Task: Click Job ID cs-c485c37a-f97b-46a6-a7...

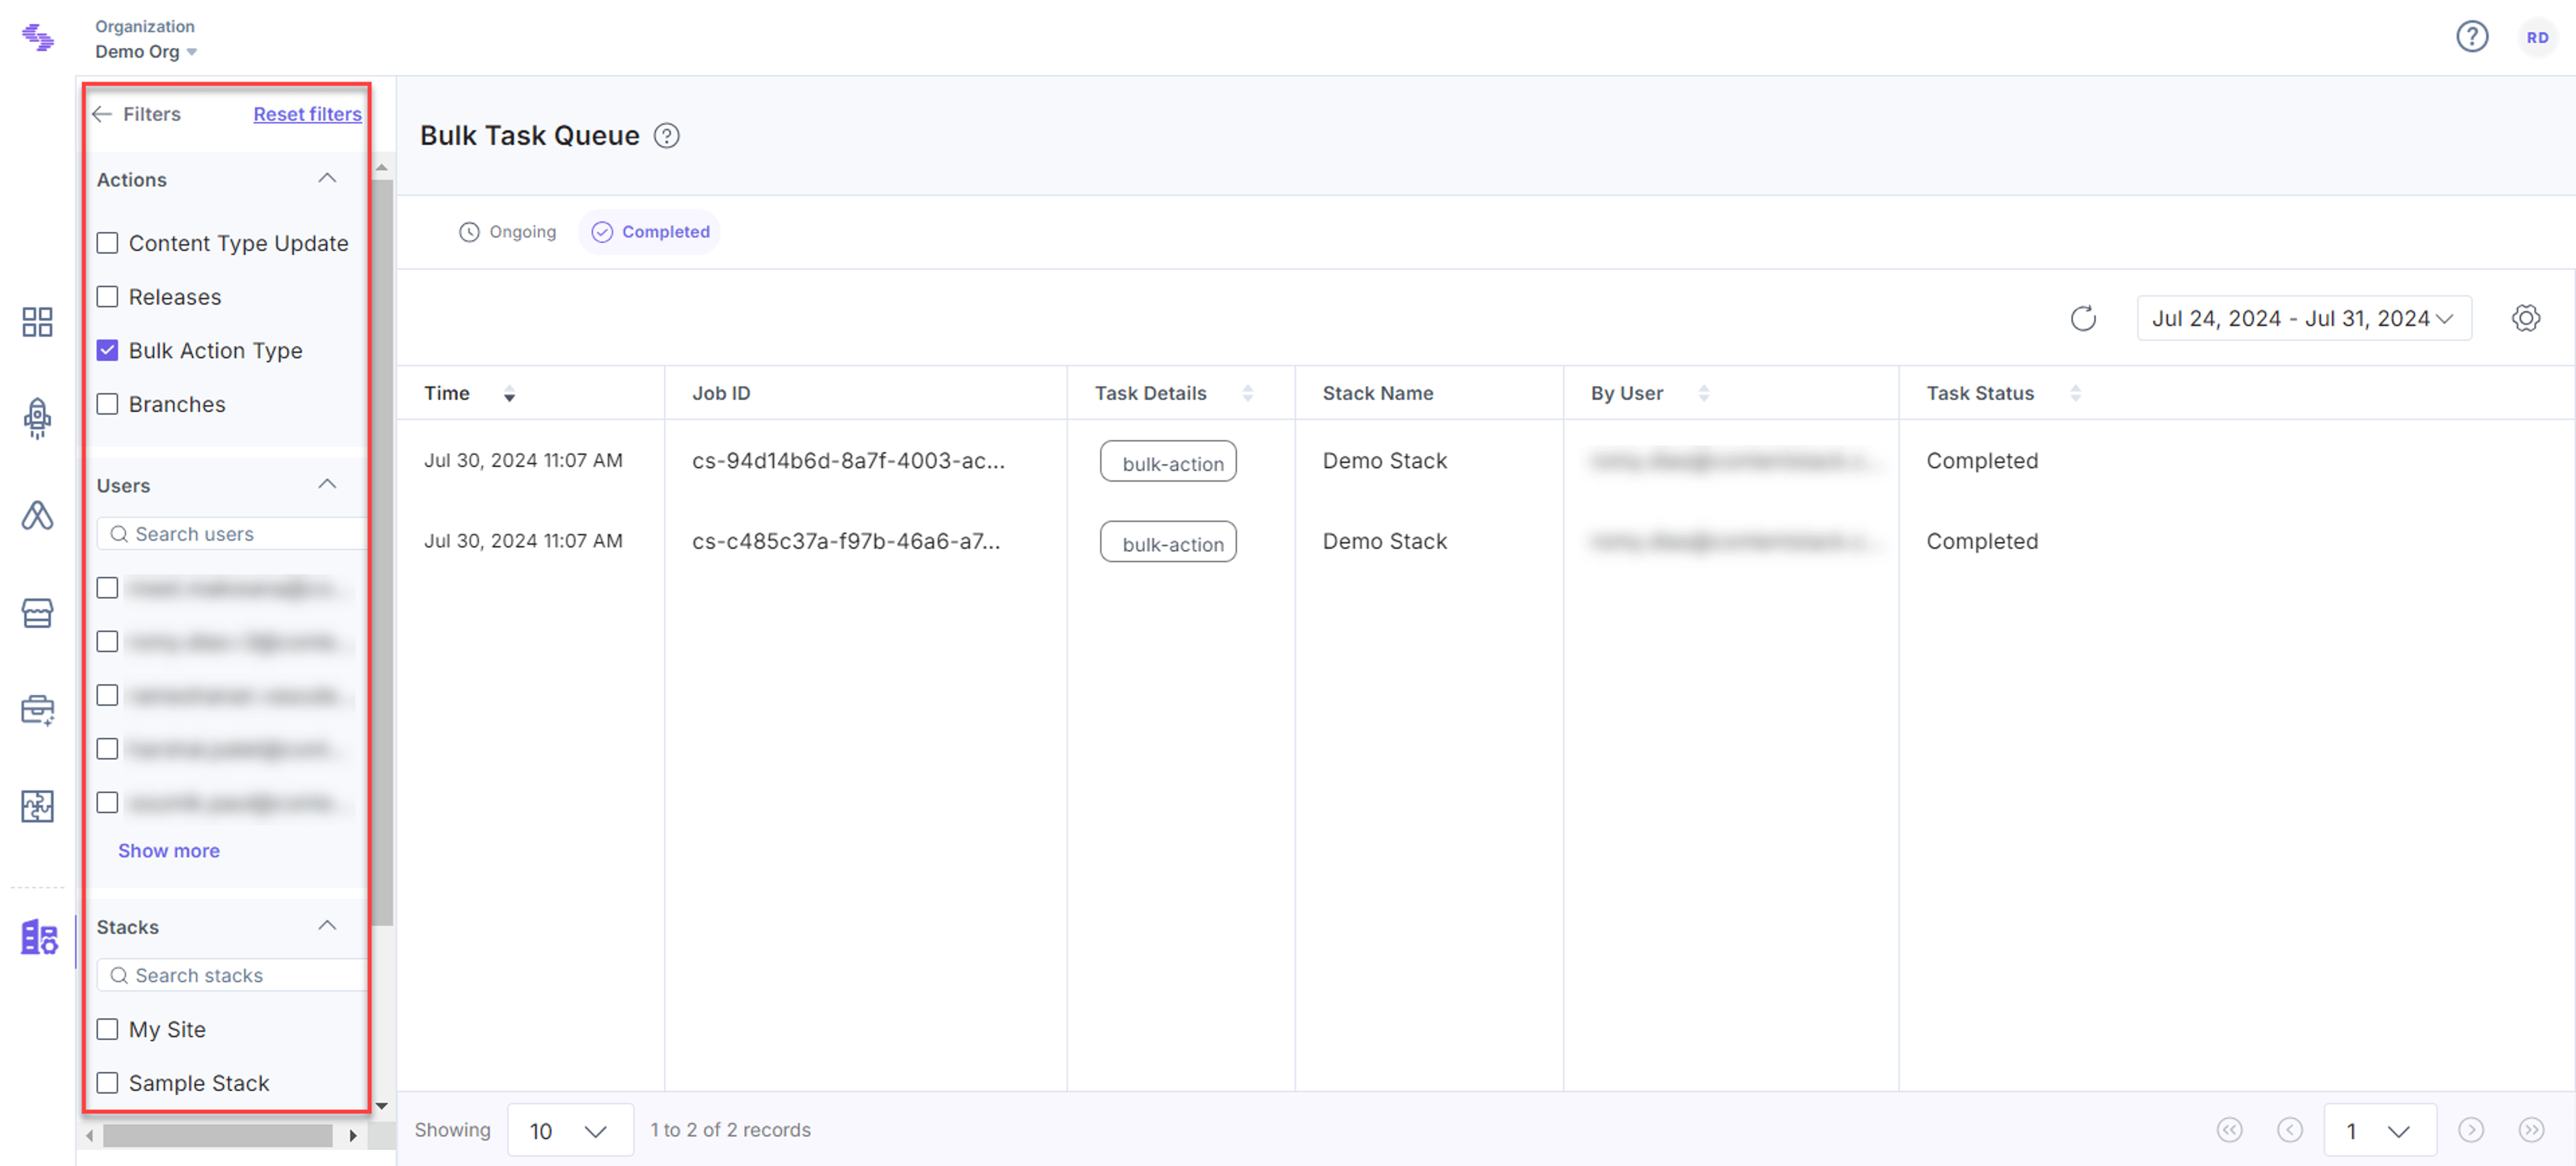Action: click(846, 541)
